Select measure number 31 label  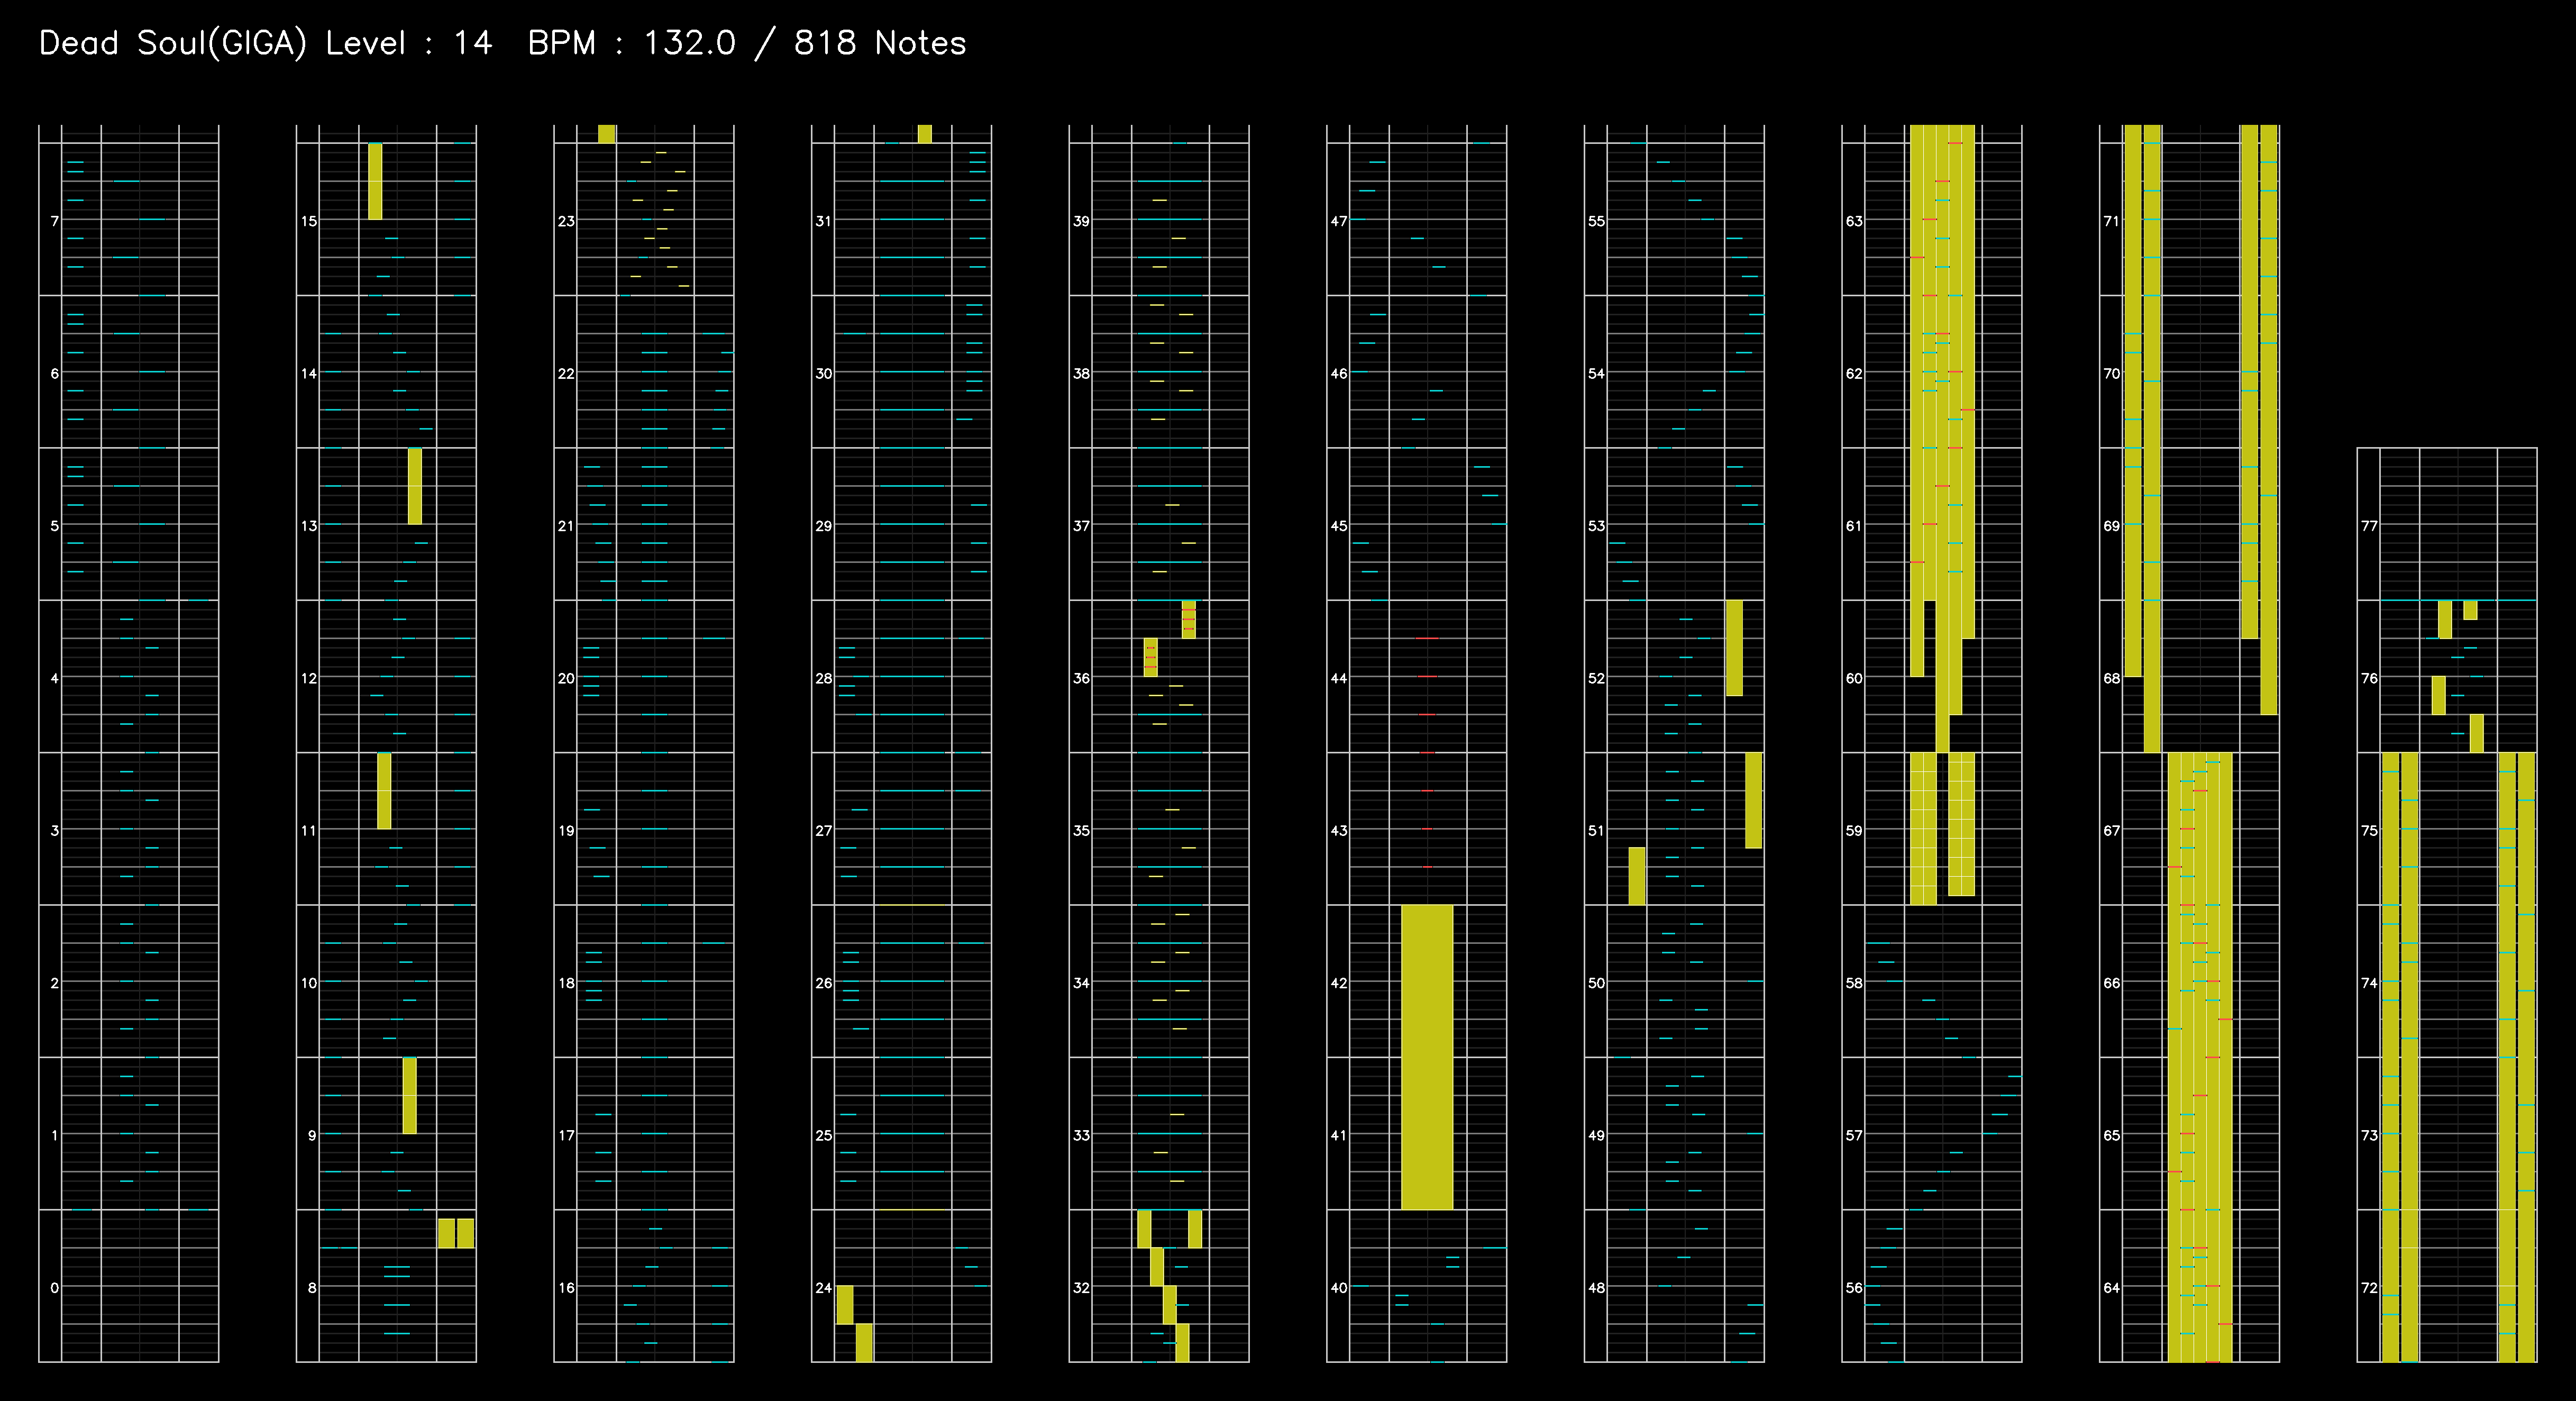(x=824, y=221)
